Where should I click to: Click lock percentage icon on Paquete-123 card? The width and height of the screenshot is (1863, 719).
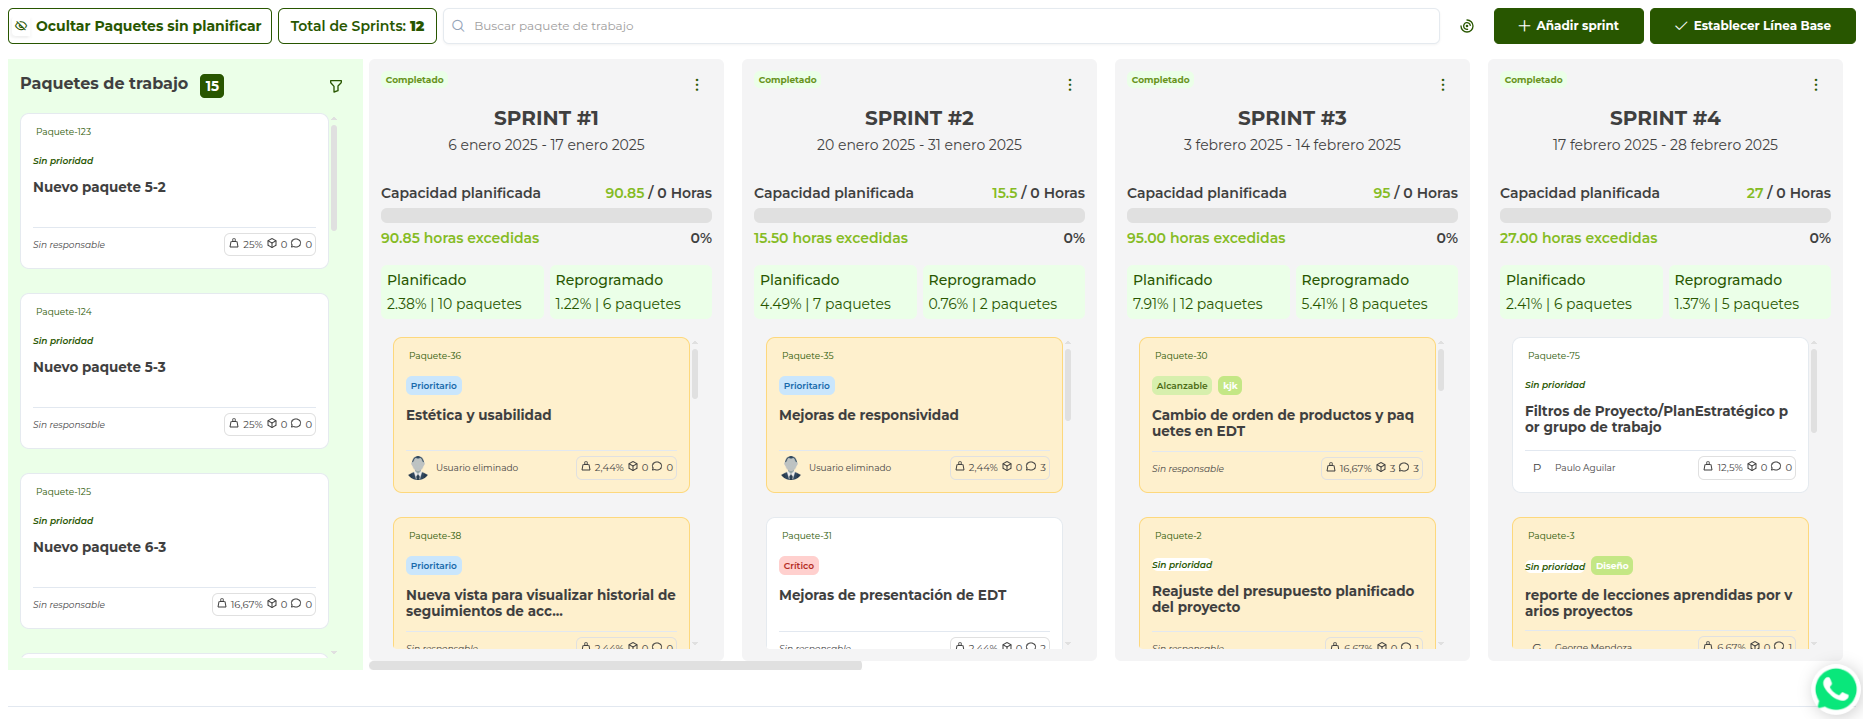[x=234, y=244]
